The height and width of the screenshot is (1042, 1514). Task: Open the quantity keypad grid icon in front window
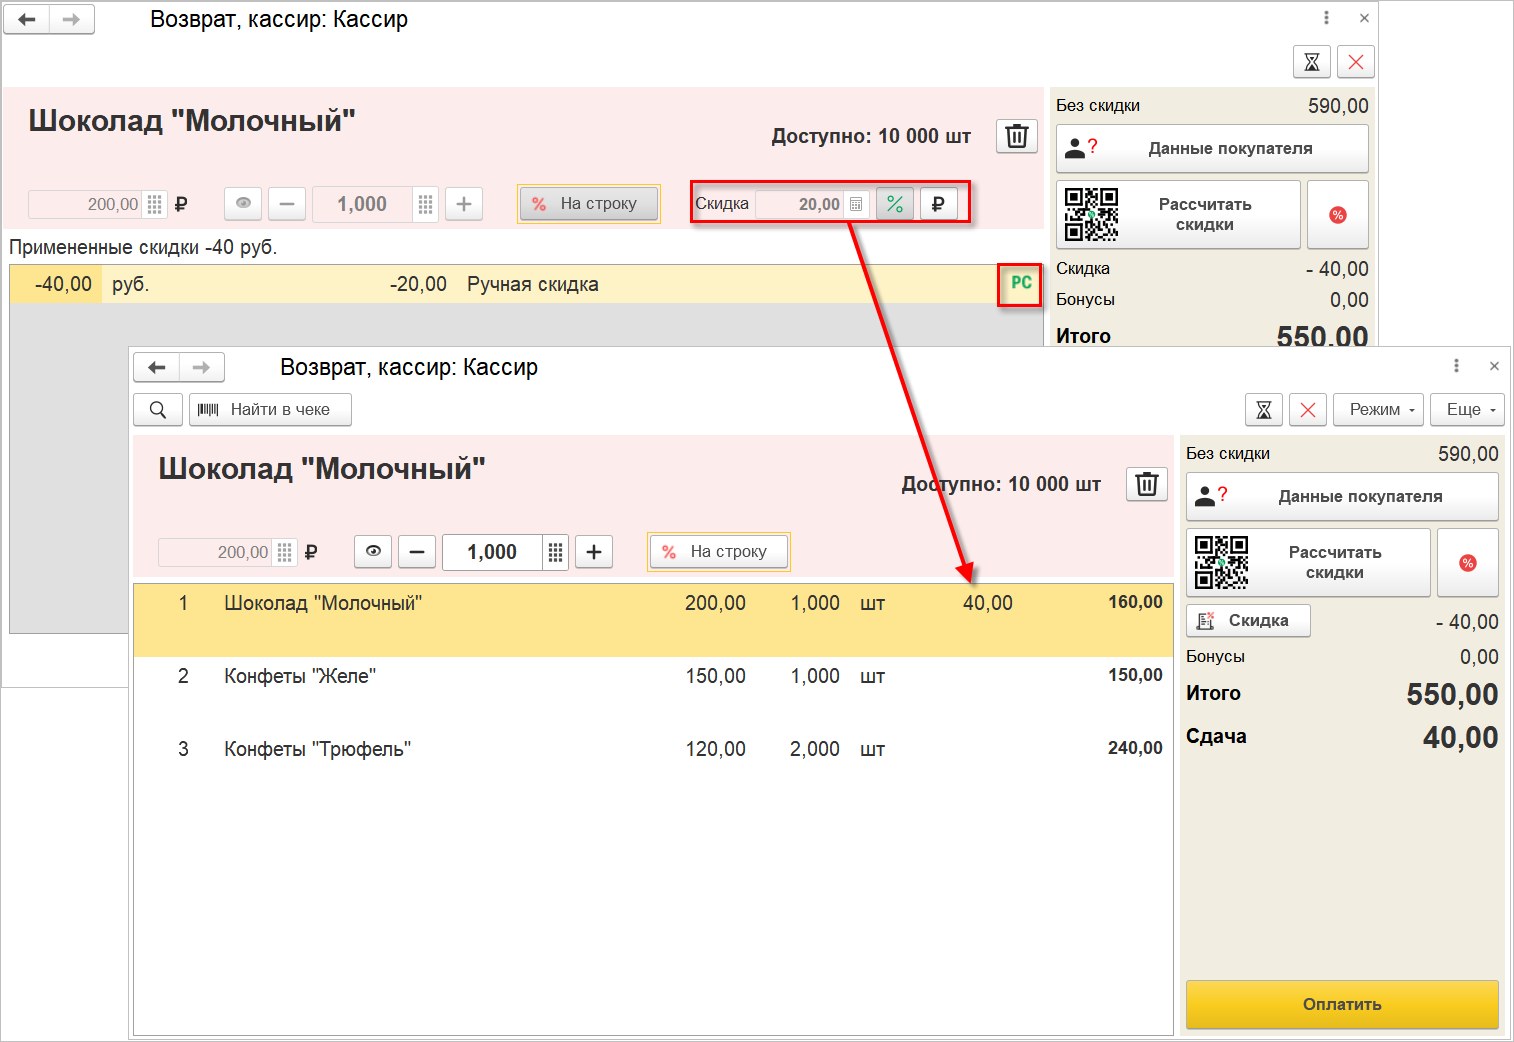click(555, 552)
